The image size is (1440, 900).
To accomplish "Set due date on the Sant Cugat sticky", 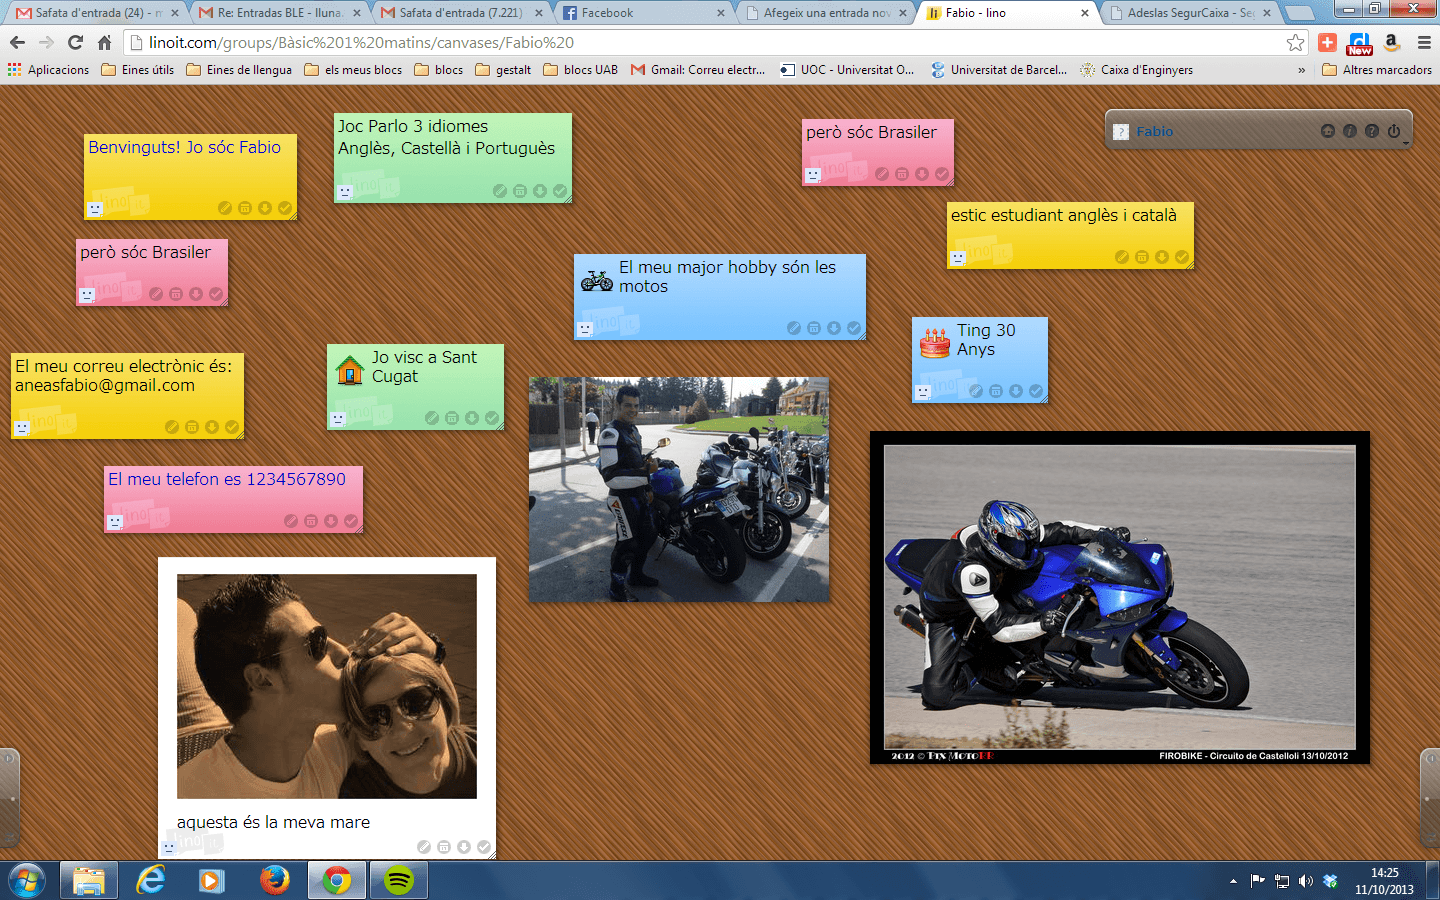I will click(x=452, y=418).
